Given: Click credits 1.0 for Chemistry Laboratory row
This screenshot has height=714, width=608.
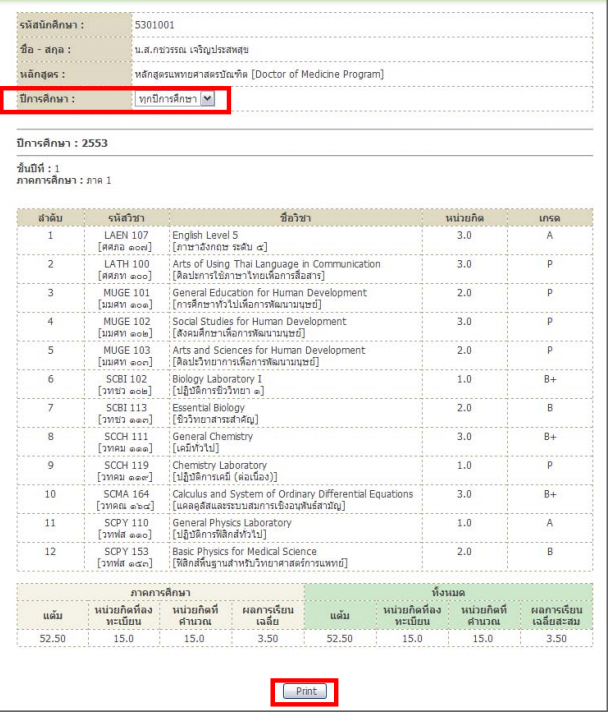Looking at the screenshot, I should coord(464,465).
